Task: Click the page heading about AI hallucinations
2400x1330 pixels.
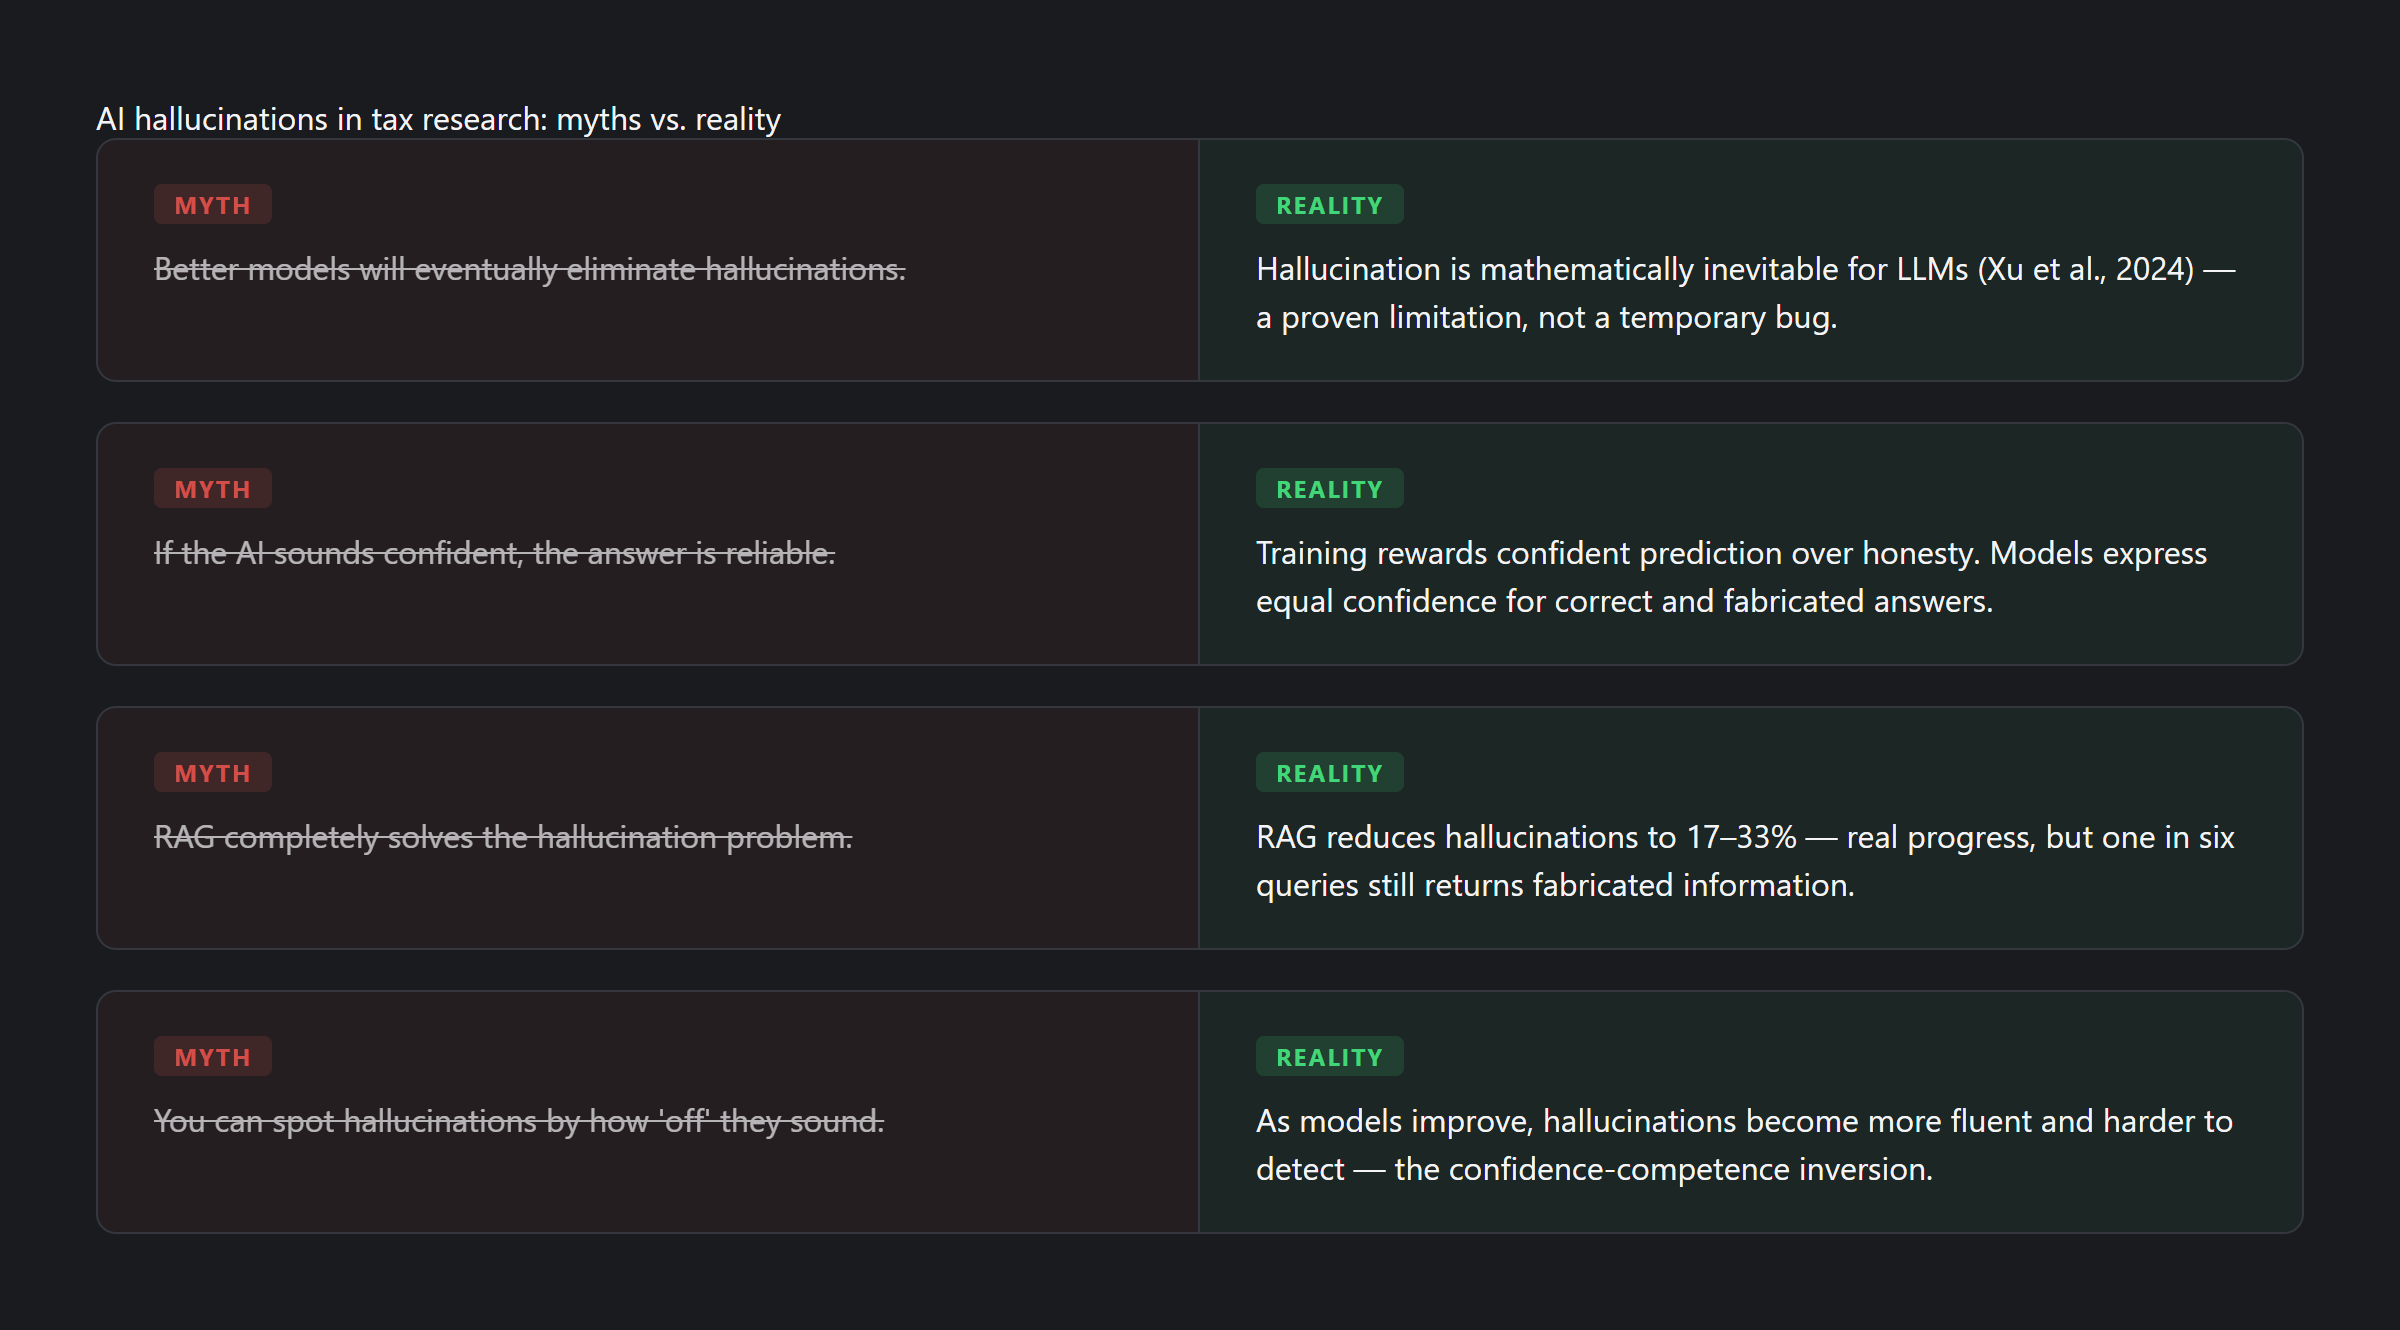Action: point(438,119)
